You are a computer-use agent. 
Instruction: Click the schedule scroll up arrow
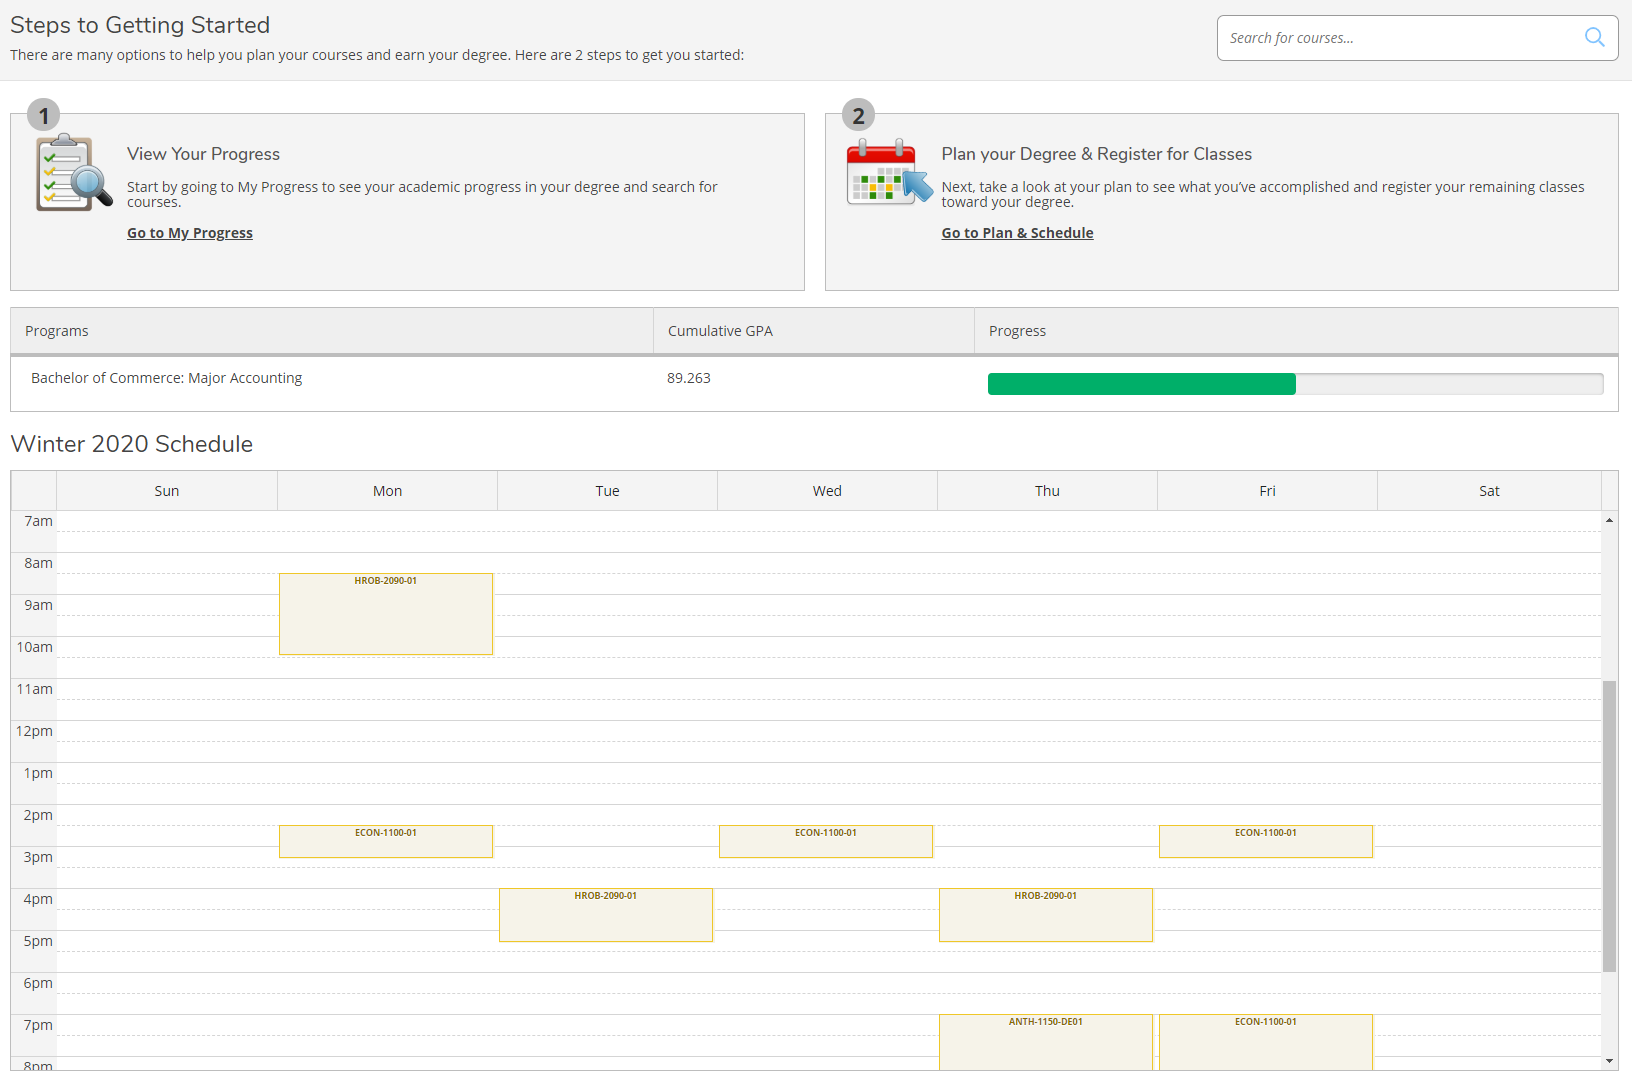[x=1609, y=520]
